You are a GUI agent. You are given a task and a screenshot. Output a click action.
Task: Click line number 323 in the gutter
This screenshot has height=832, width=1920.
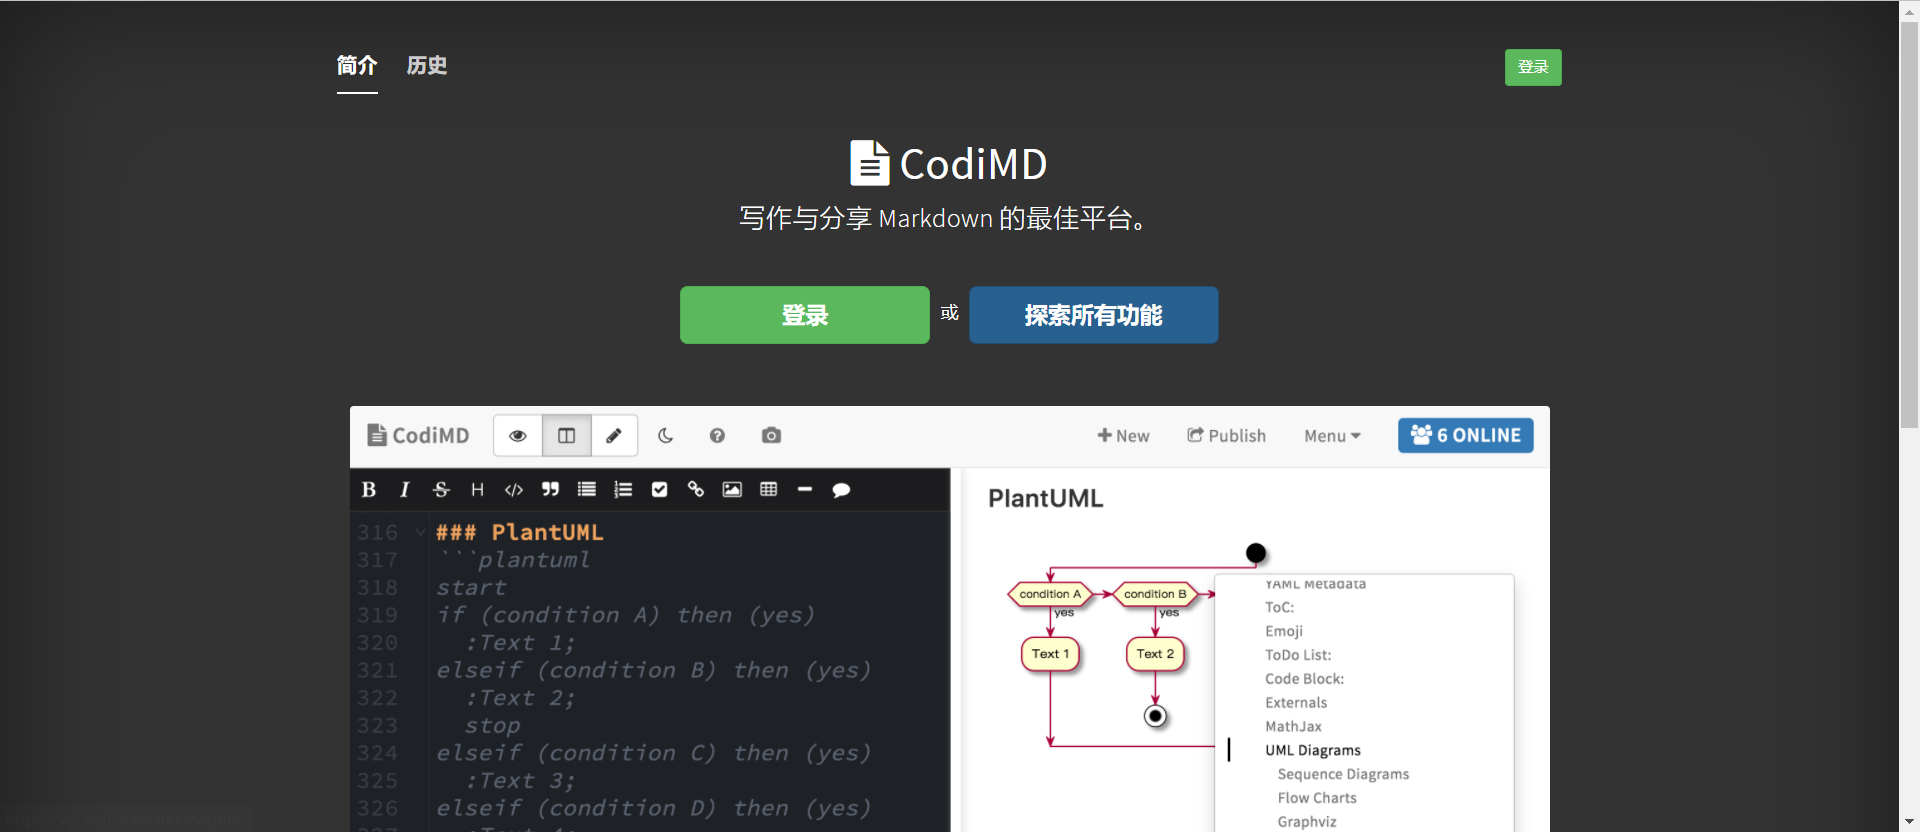pyautogui.click(x=377, y=726)
